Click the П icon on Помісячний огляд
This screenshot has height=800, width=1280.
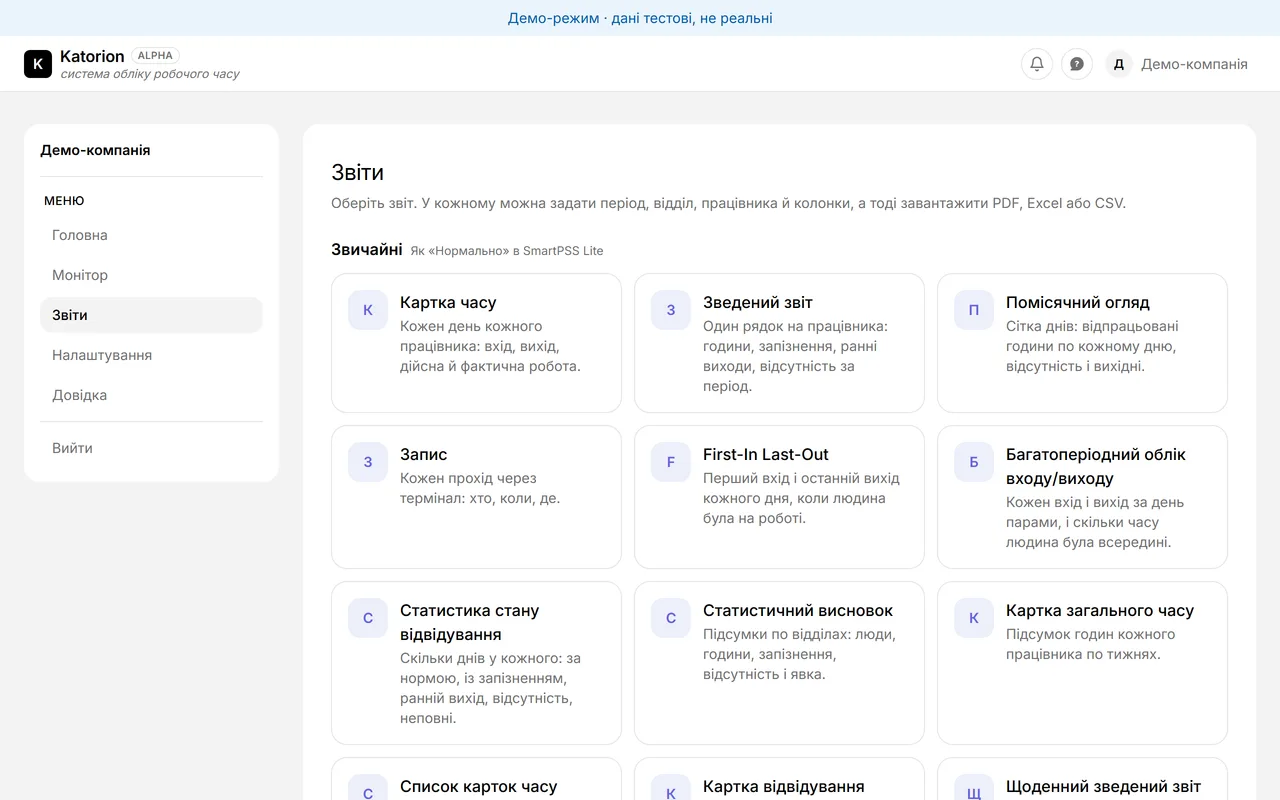click(x=974, y=310)
